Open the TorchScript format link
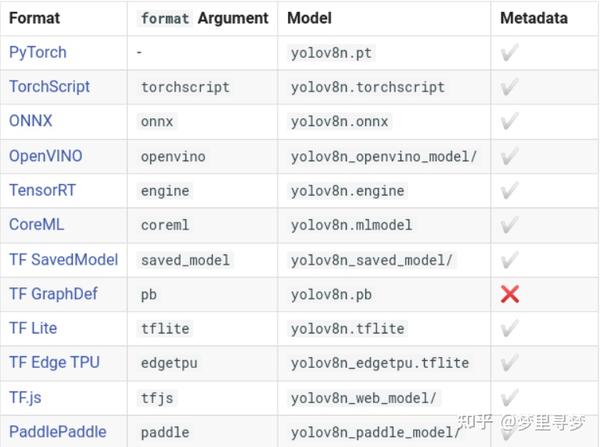Viewport: 600px width, 447px height. pyautogui.click(x=49, y=86)
